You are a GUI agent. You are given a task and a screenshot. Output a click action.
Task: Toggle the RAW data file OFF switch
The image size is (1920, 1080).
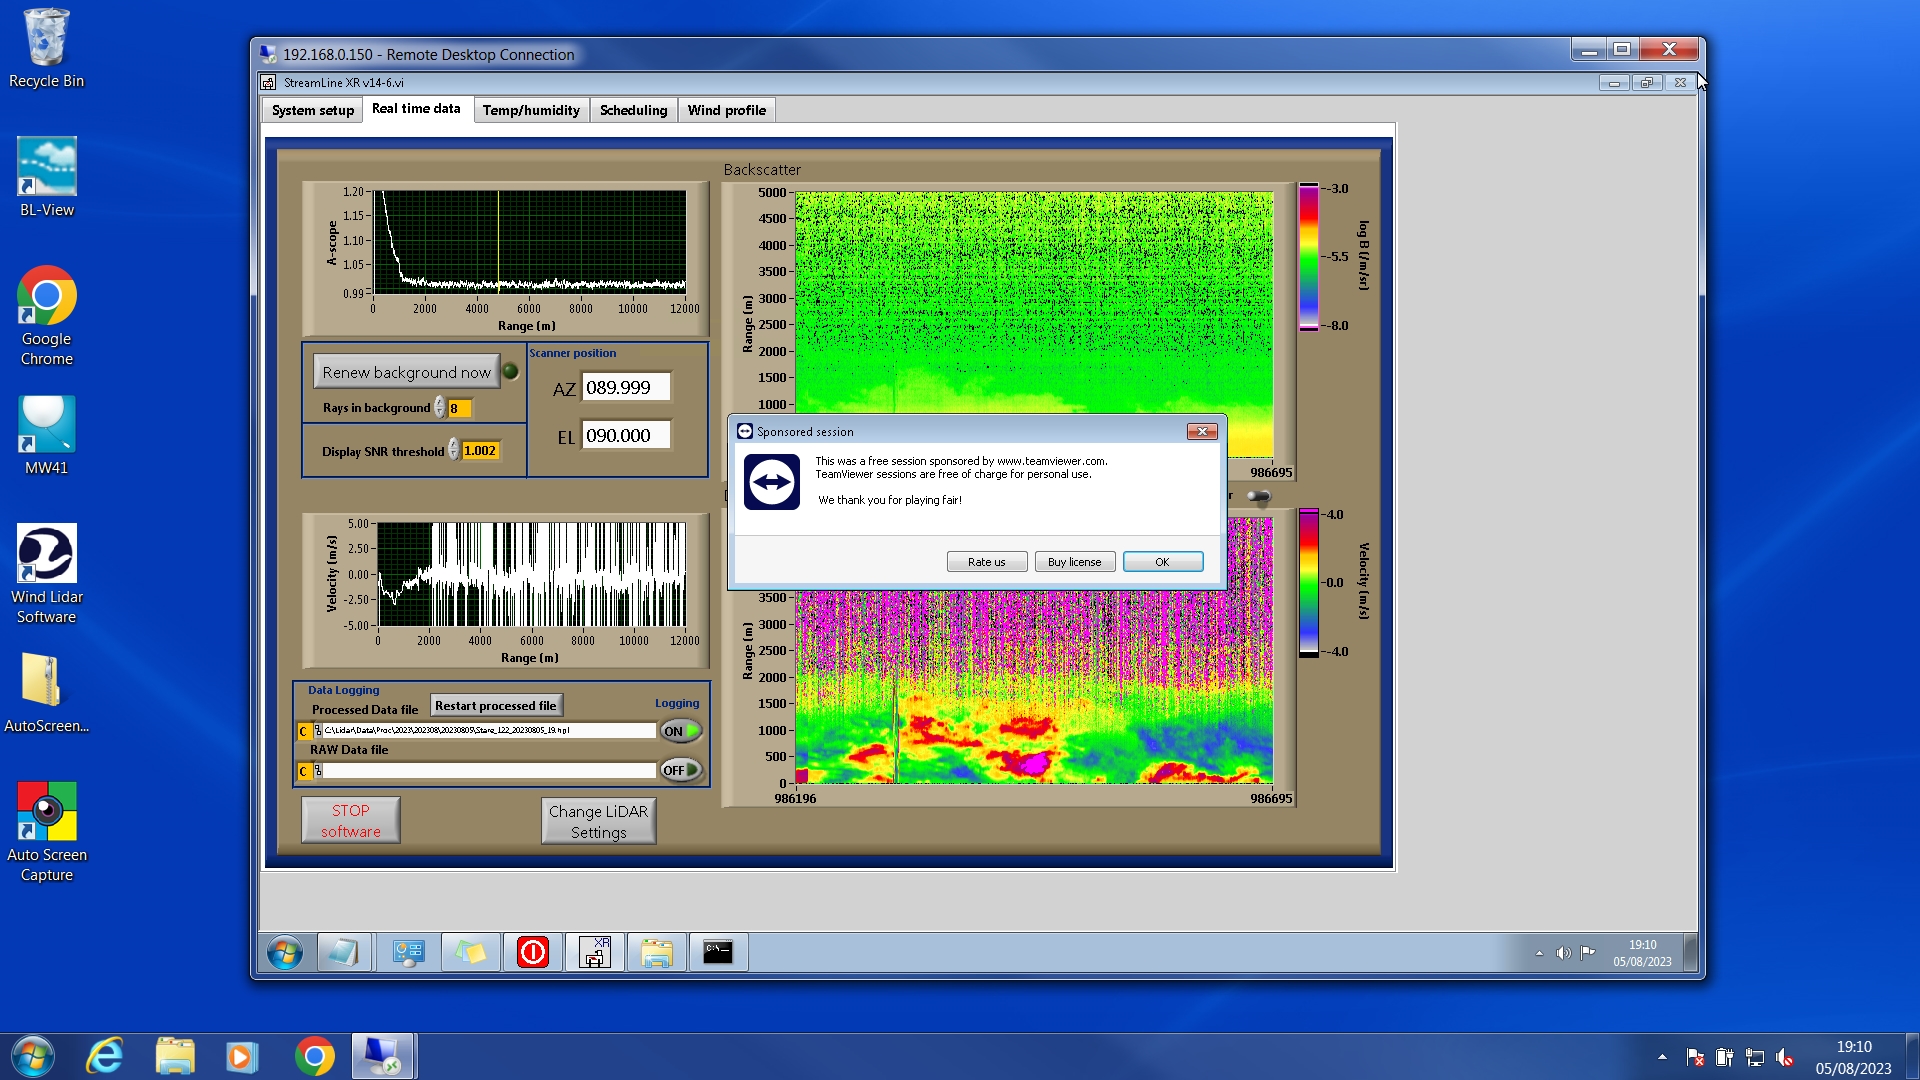click(681, 770)
